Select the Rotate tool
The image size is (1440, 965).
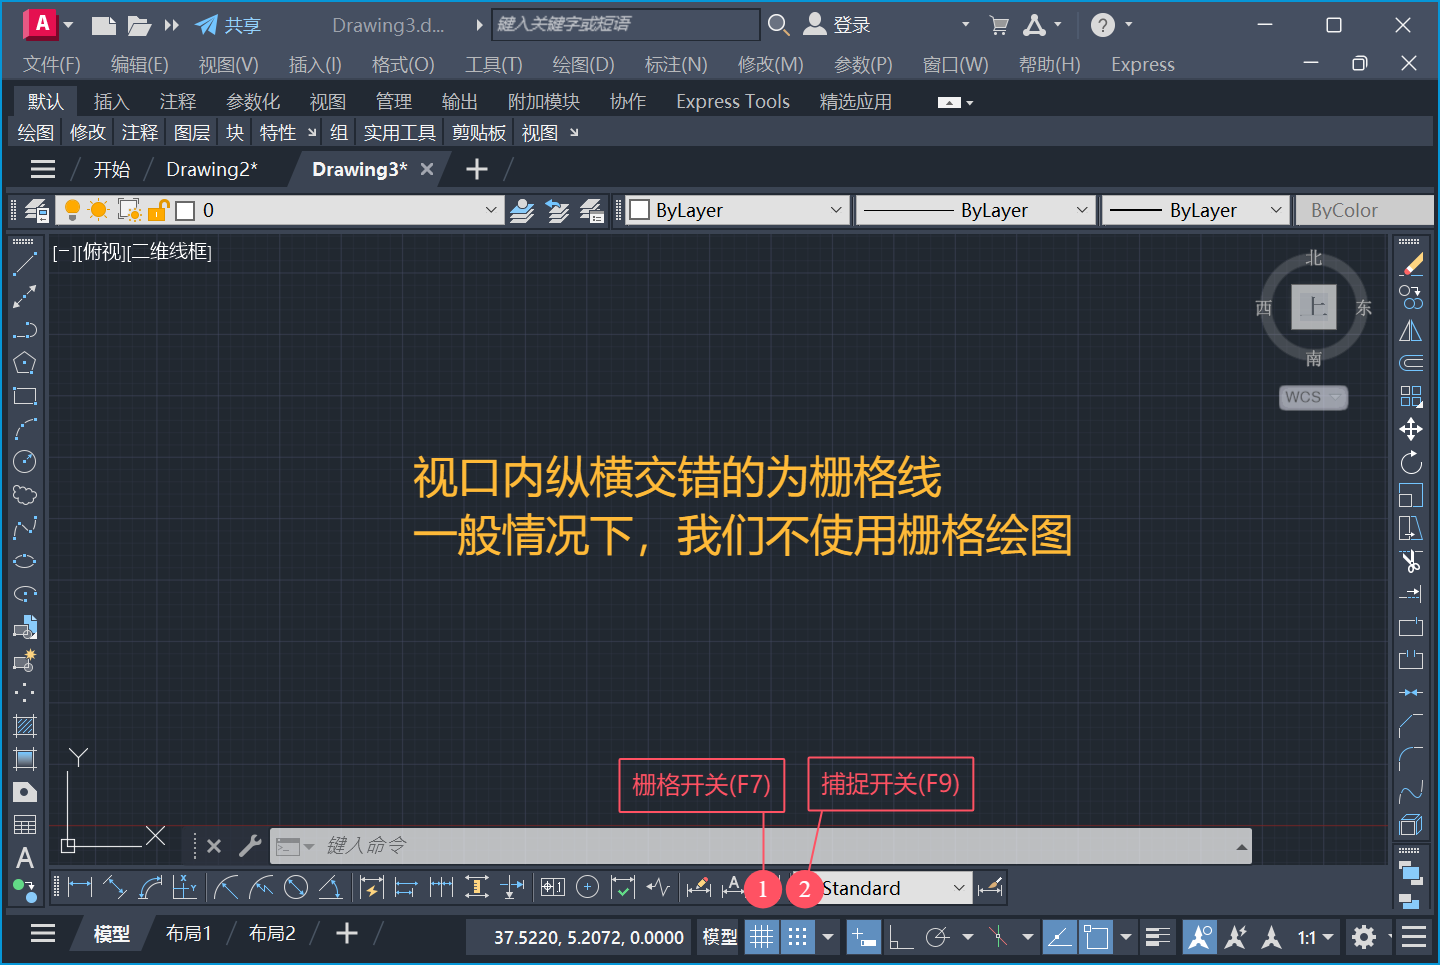pos(1411,462)
